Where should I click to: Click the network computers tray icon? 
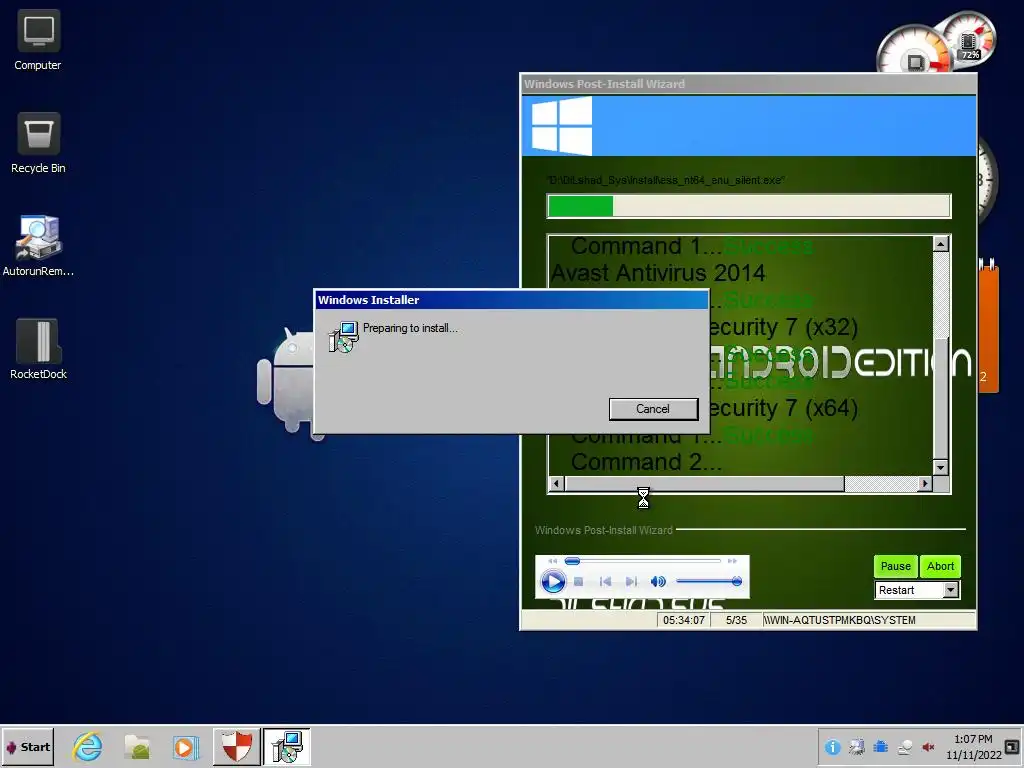tap(856, 747)
